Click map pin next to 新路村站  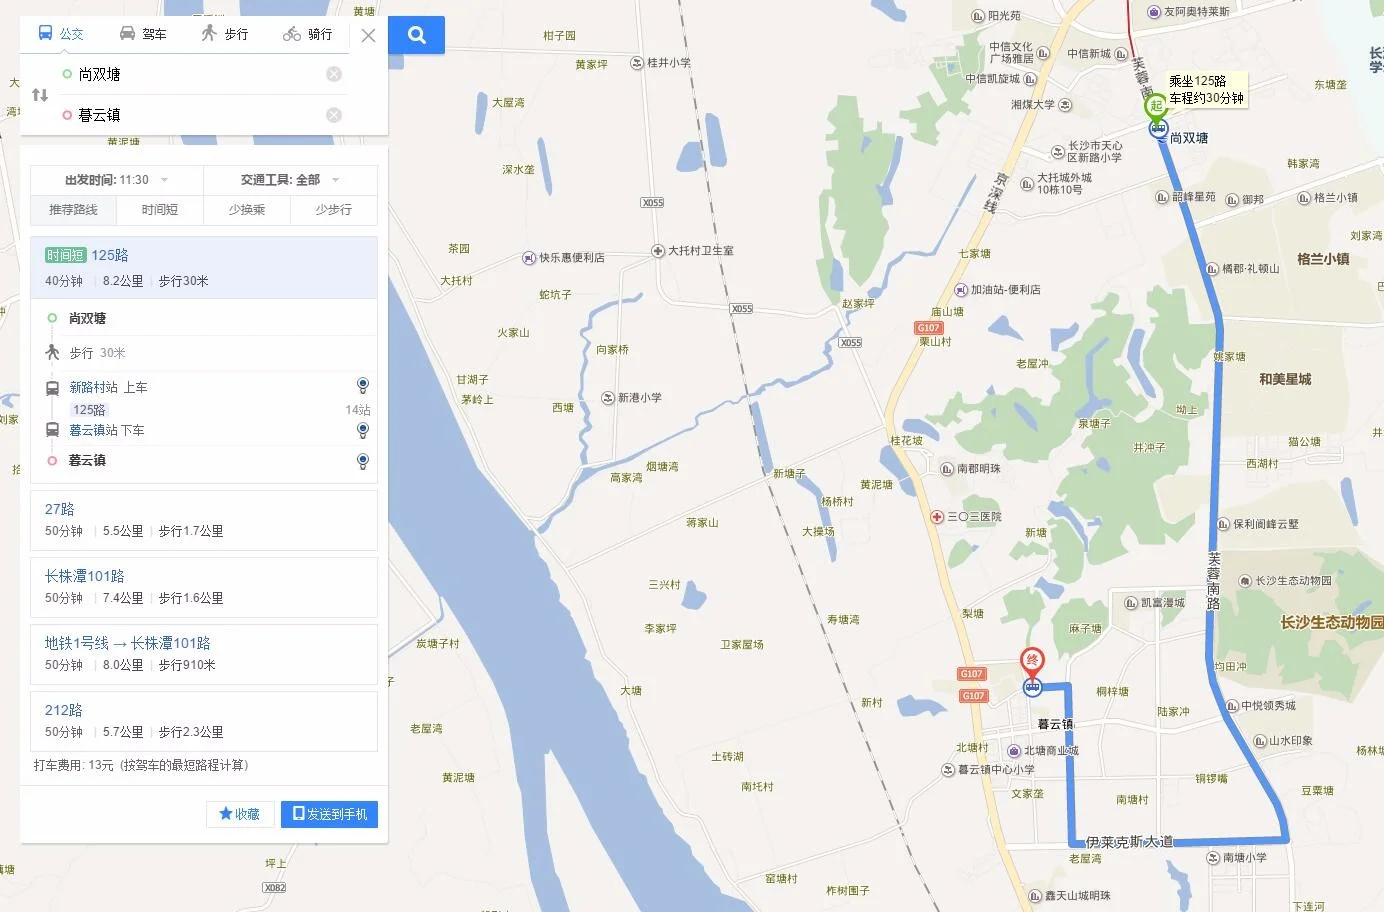pos(363,386)
